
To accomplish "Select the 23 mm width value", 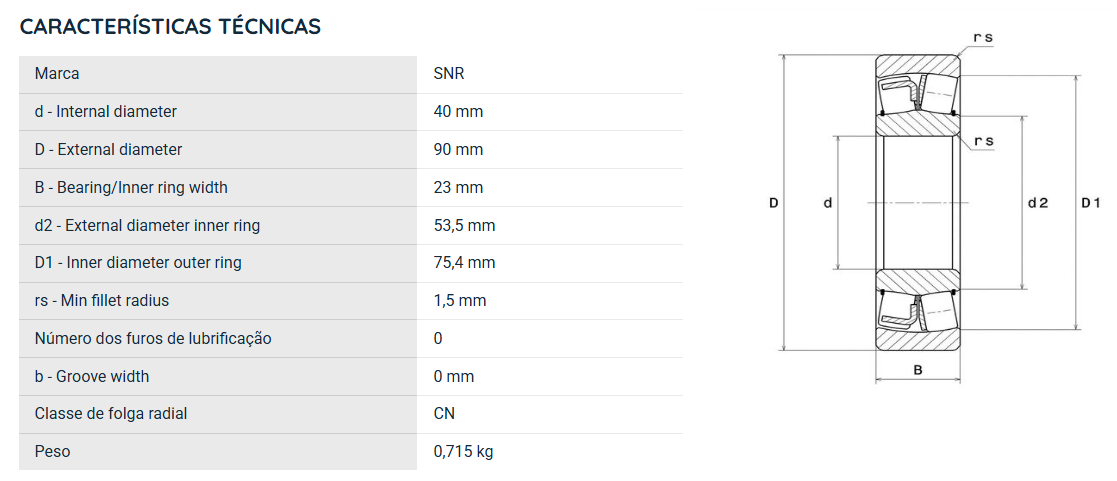I will click(x=458, y=187).
